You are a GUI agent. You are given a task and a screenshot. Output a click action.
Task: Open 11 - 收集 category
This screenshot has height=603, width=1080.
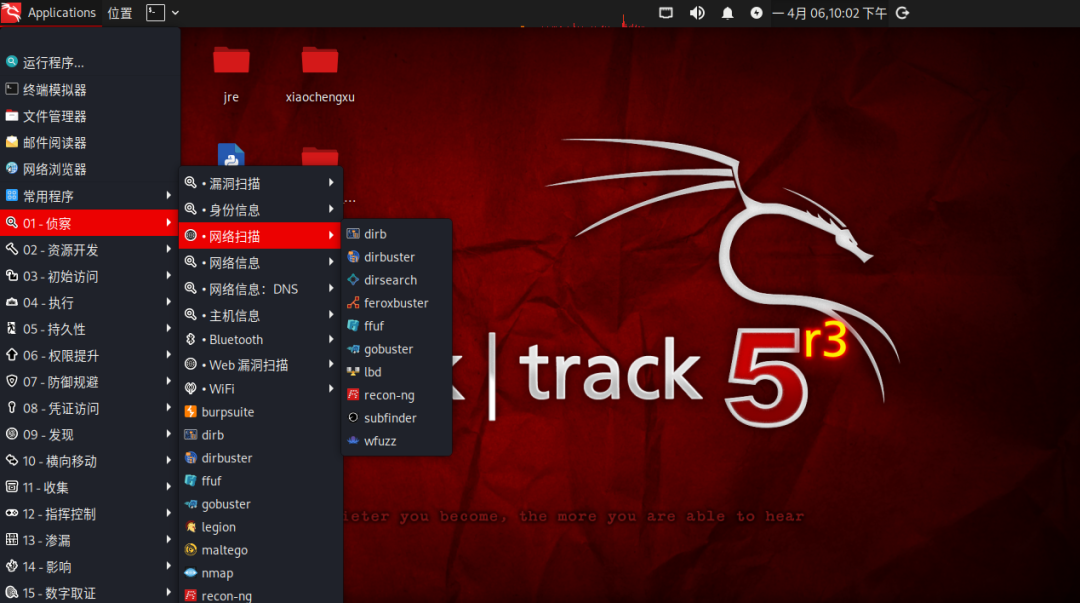click(x=90, y=487)
